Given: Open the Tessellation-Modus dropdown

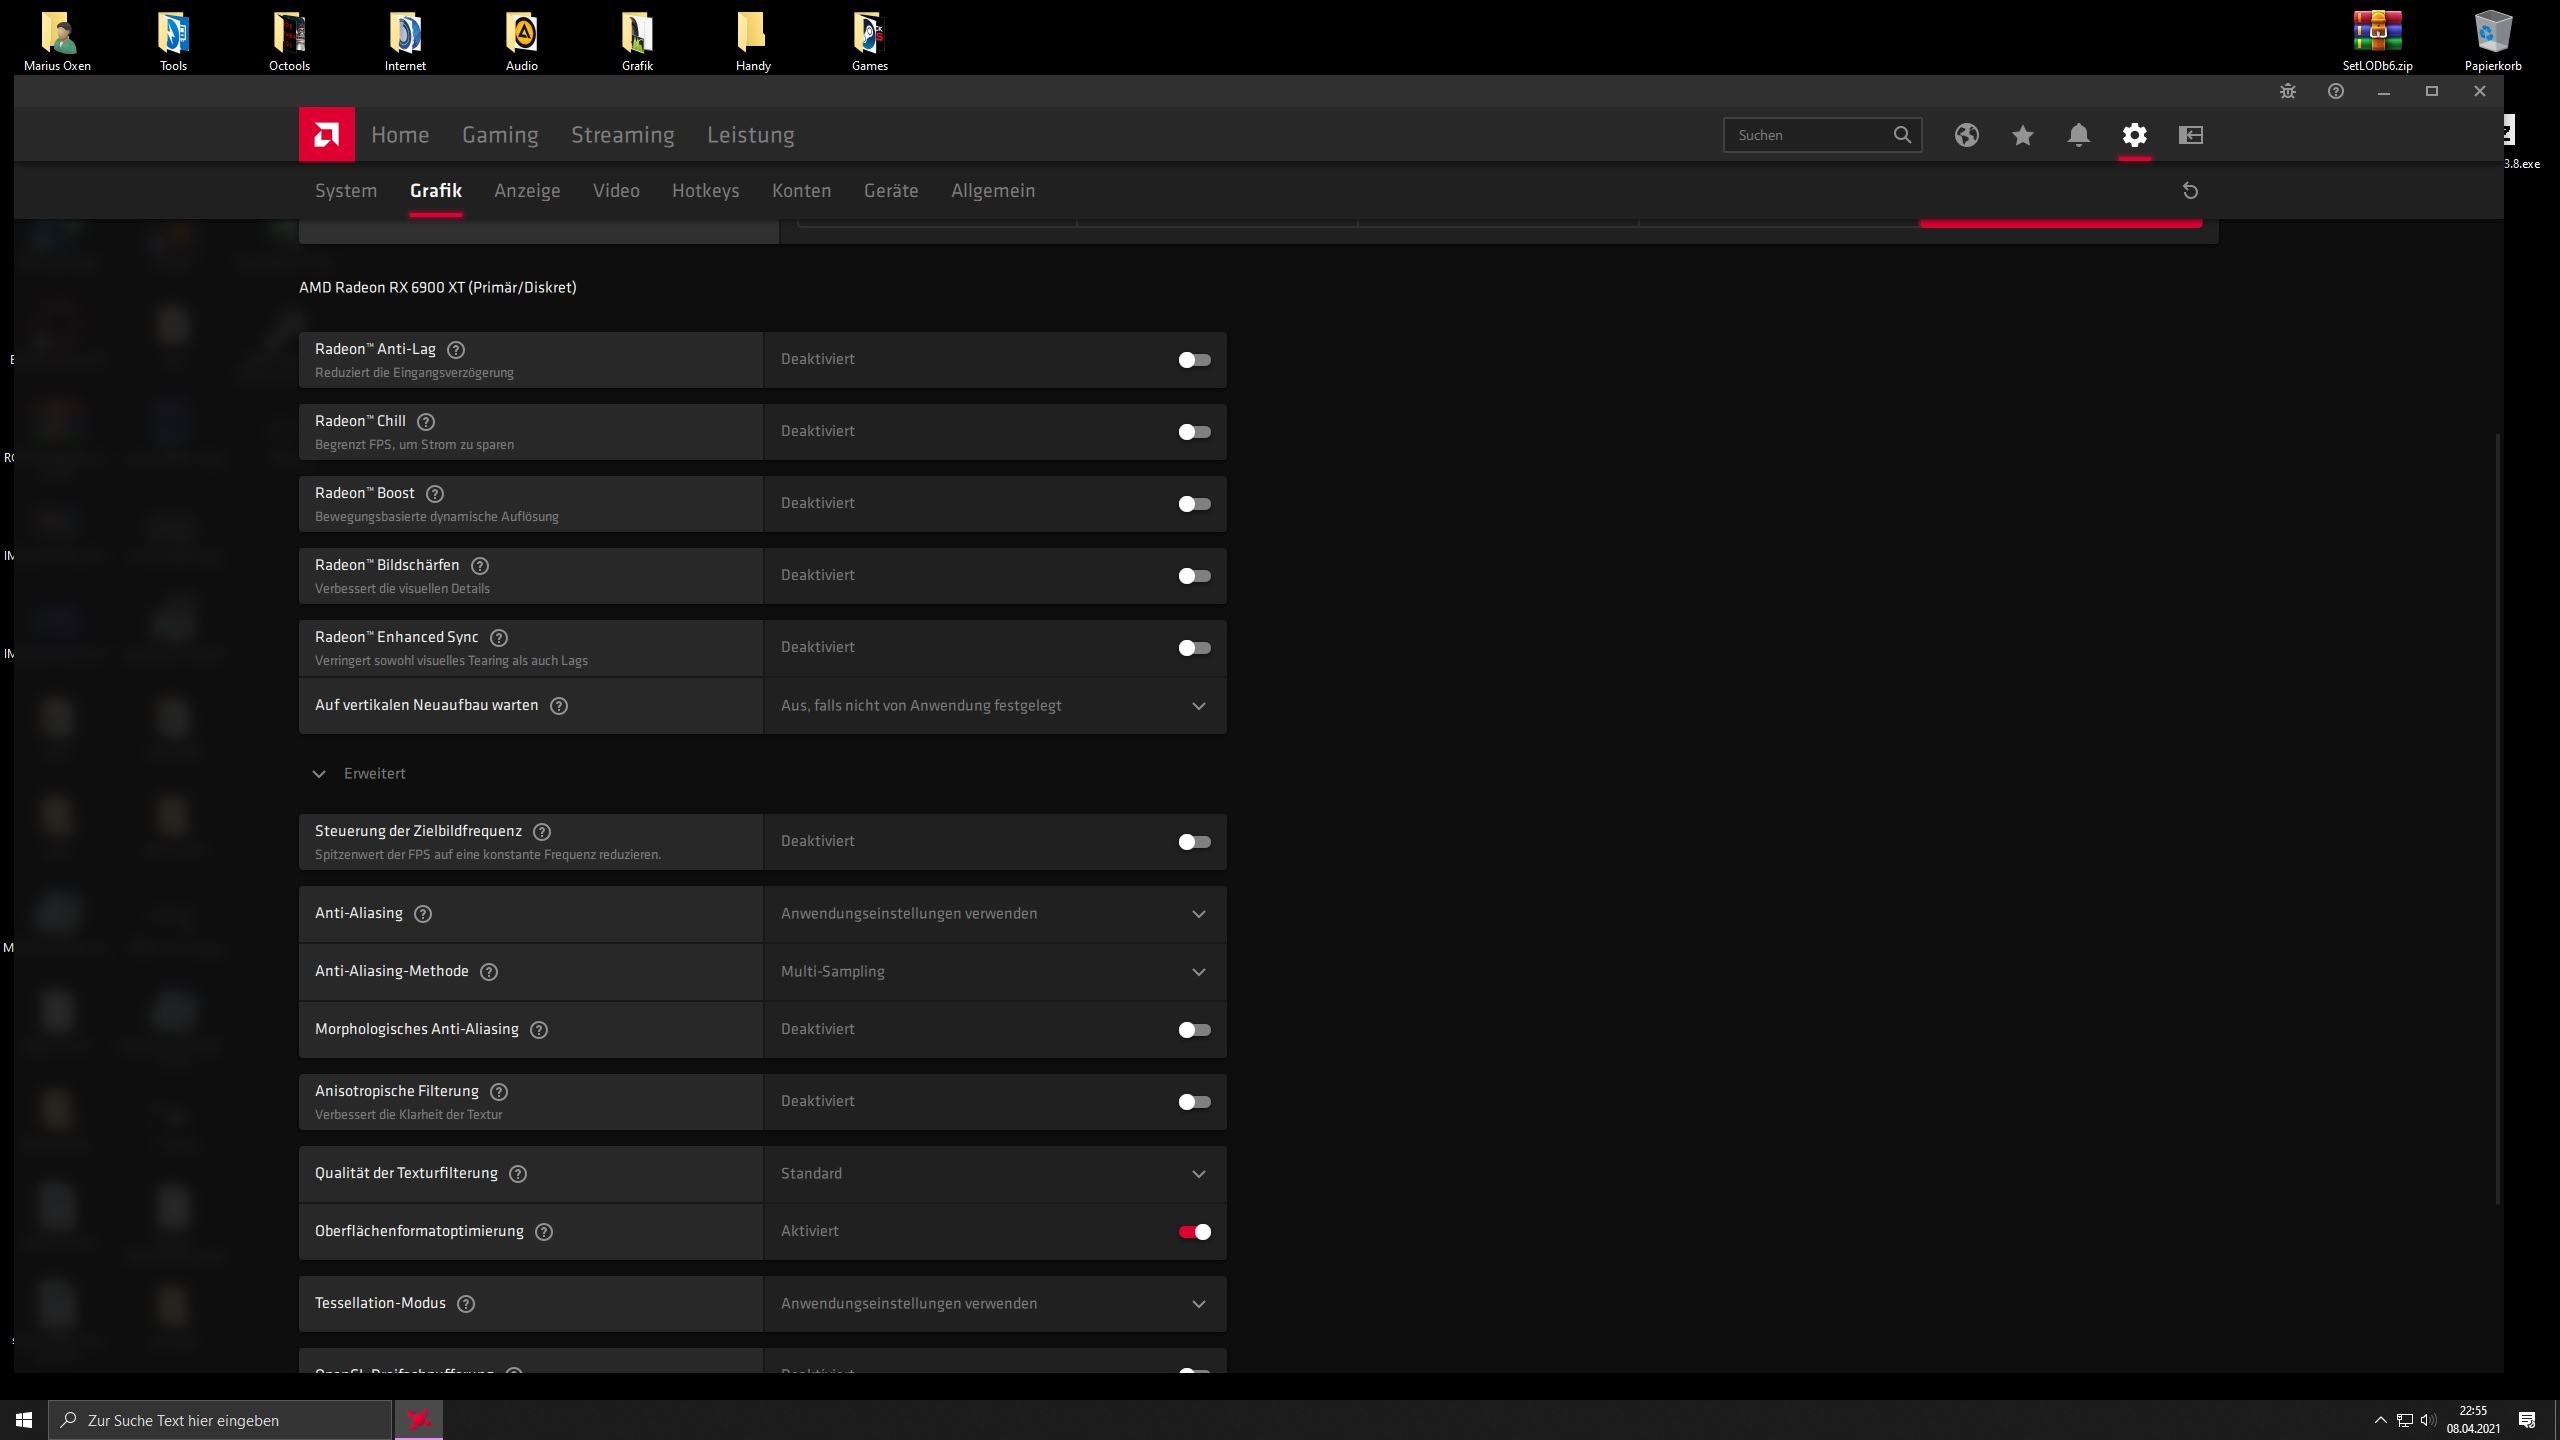Looking at the screenshot, I should (995, 1304).
